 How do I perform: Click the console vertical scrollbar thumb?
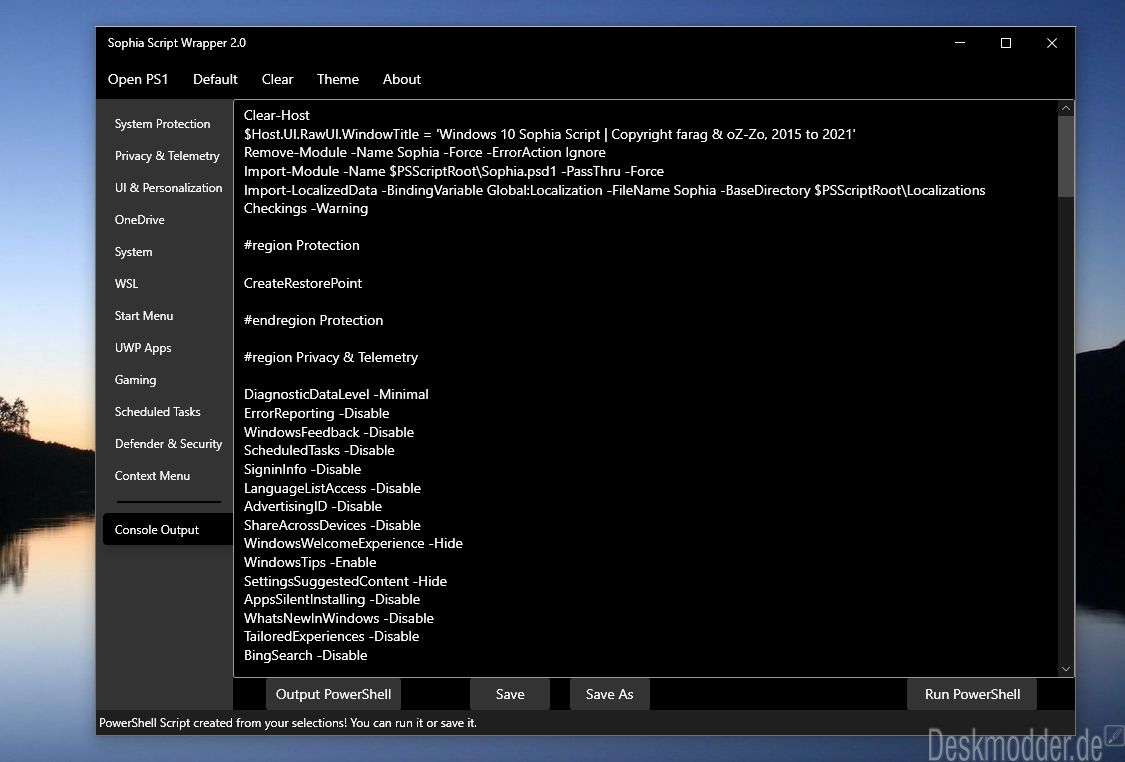(1065, 156)
